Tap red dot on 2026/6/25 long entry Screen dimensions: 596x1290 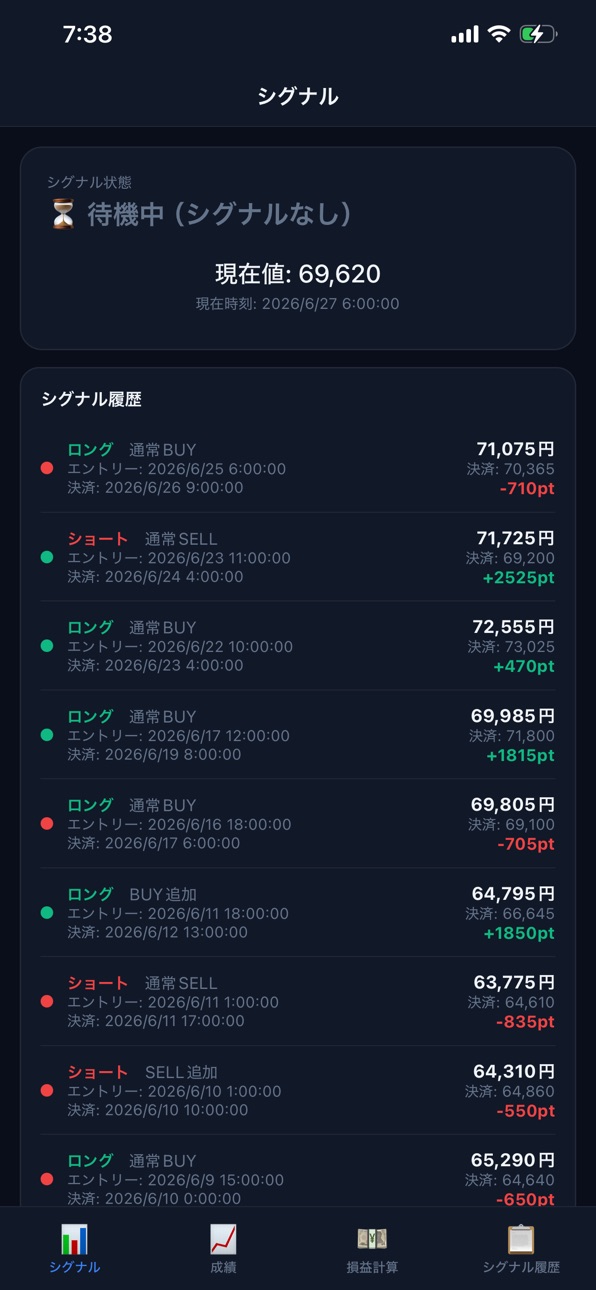click(x=46, y=468)
